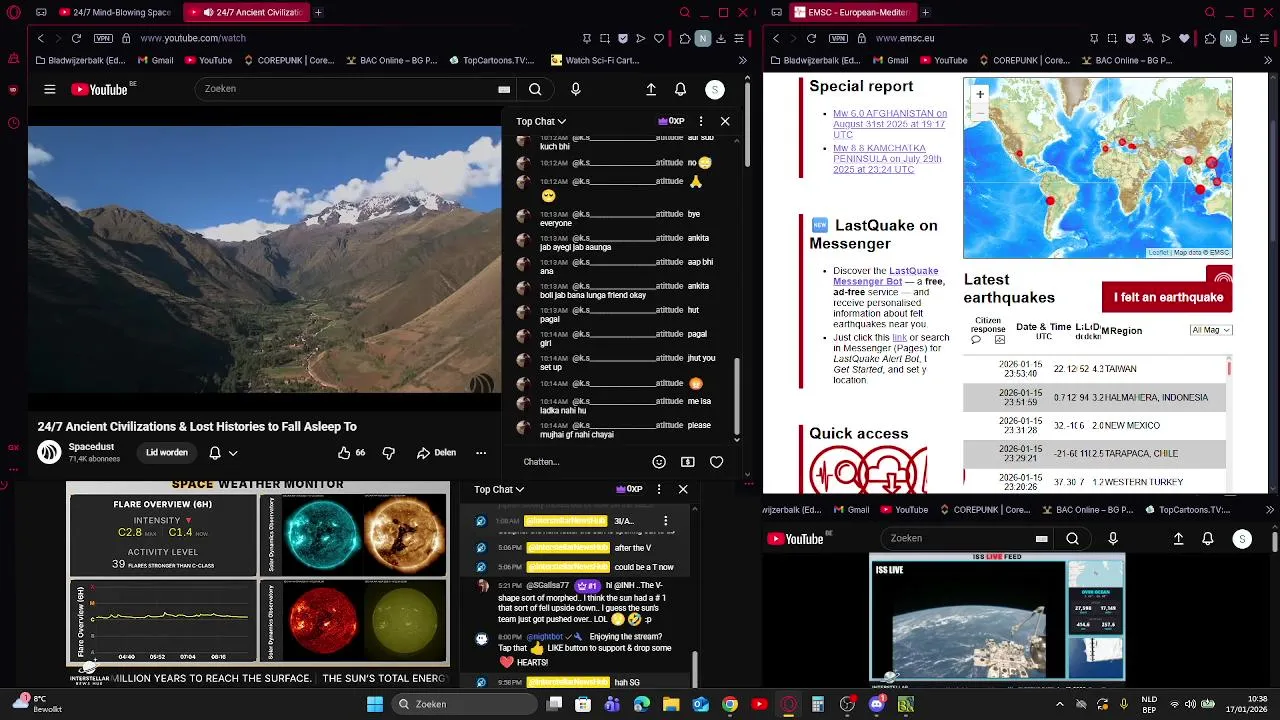Select the HALMAHERA, INDONESIA earthquake row
This screenshot has height=720, width=1280.
[1094, 397]
